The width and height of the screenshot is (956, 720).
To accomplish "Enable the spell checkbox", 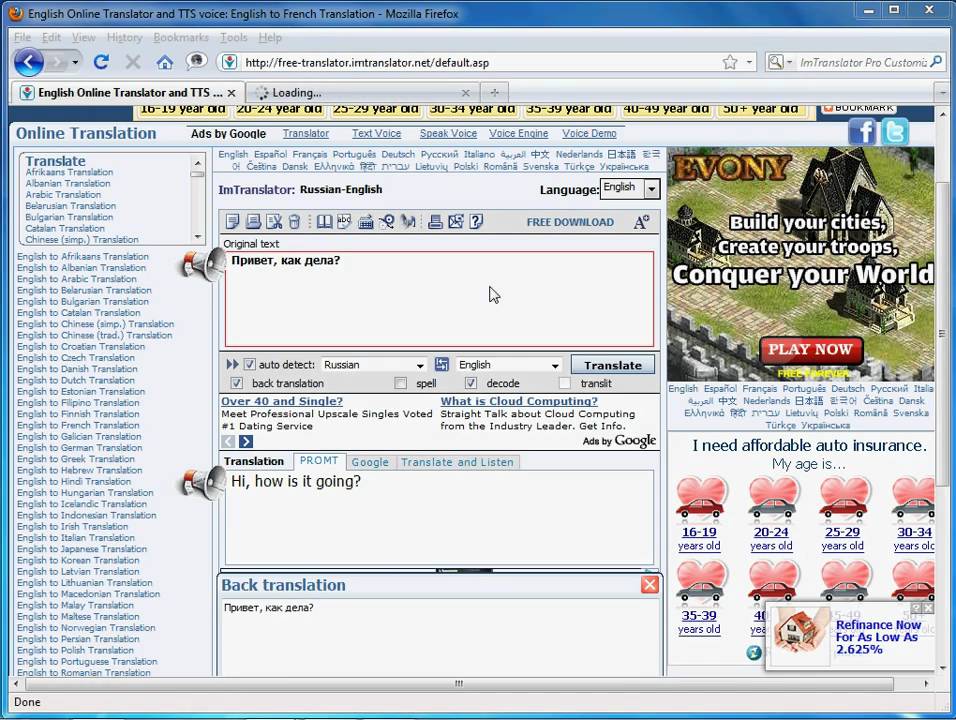I will [x=401, y=383].
